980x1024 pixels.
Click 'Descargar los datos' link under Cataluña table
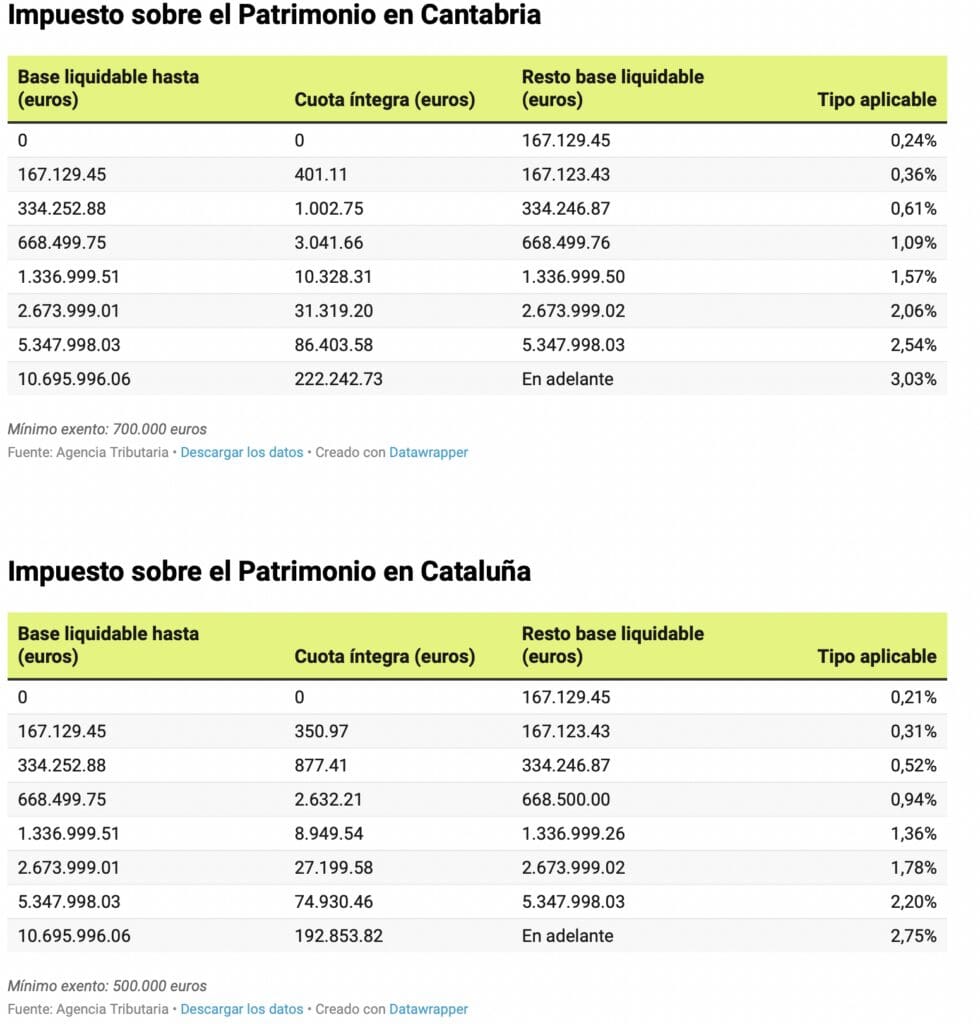click(241, 1009)
